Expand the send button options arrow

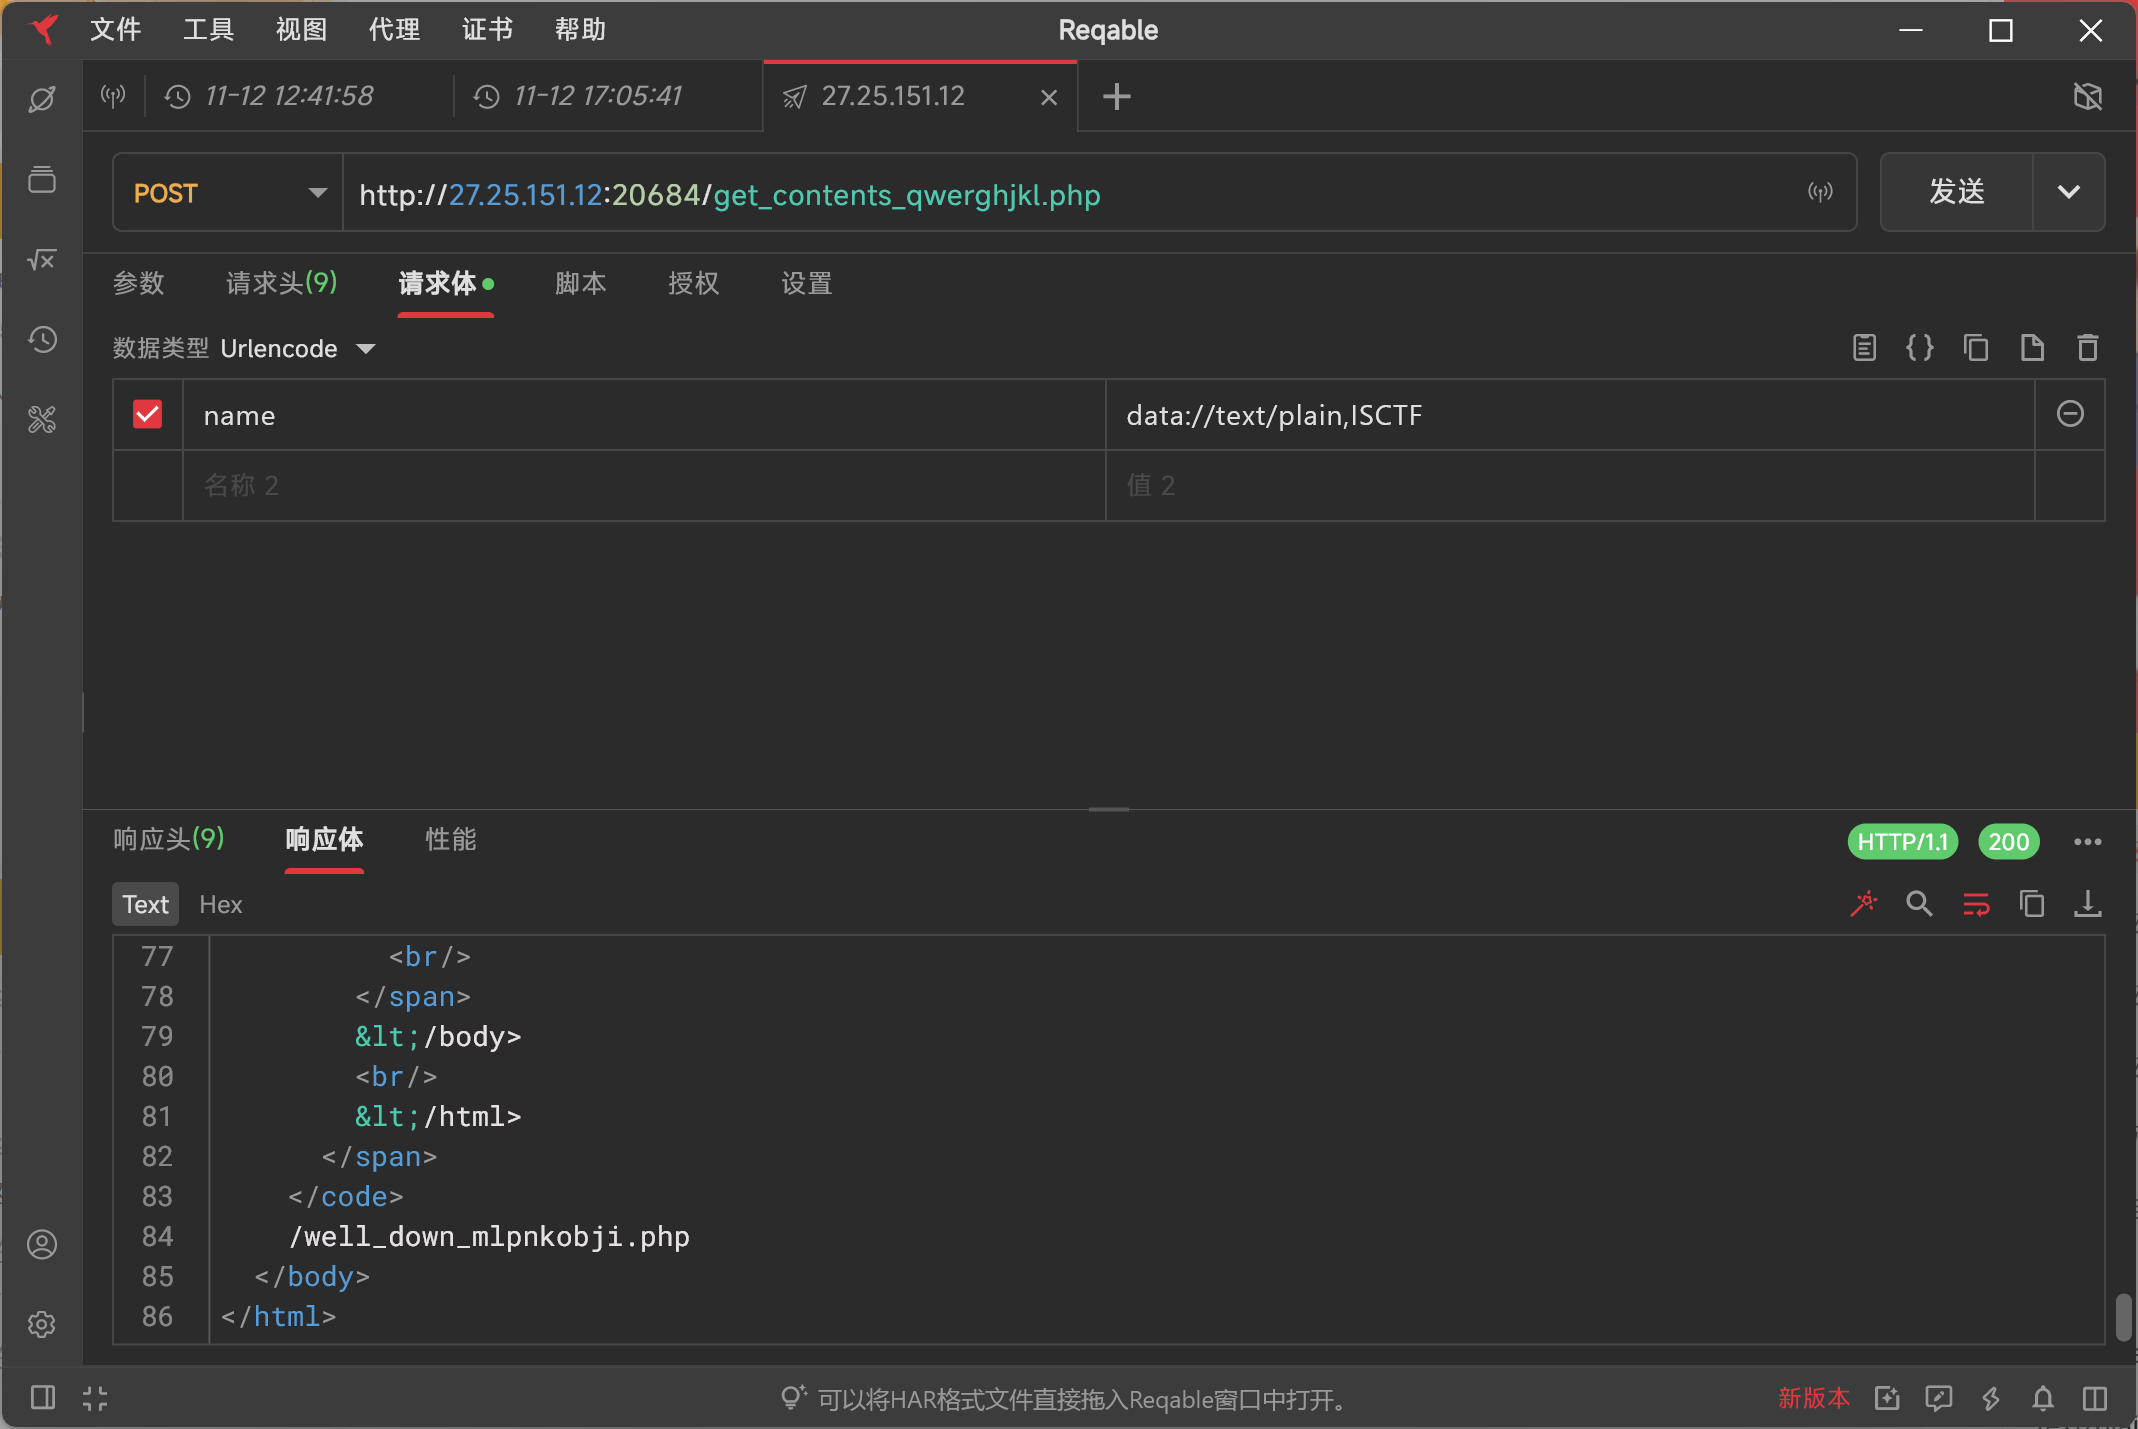pos(2069,192)
